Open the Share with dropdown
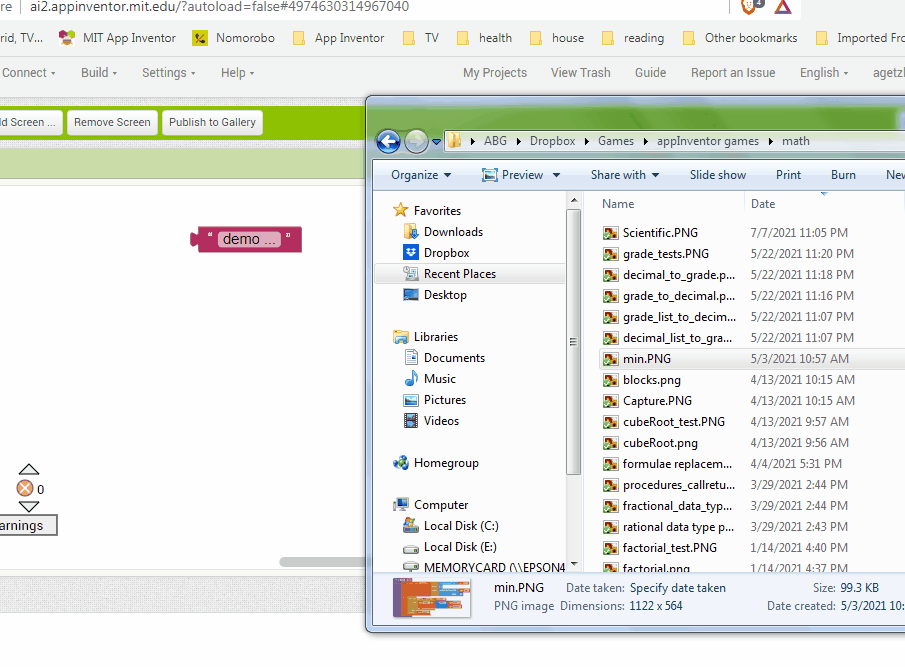Image resolution: width=905 pixels, height=667 pixels. pyautogui.click(x=624, y=175)
